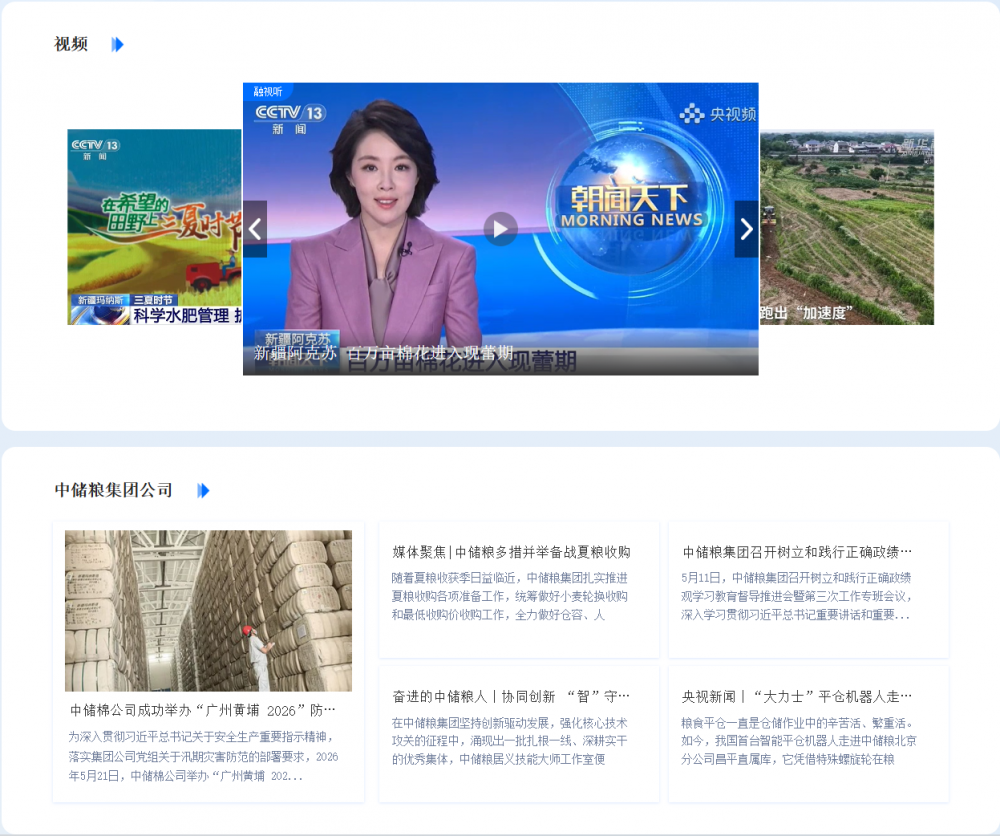The width and height of the screenshot is (1000, 836).
Task: Open the farmland aerial video thumbnail on the right
Action: (847, 227)
